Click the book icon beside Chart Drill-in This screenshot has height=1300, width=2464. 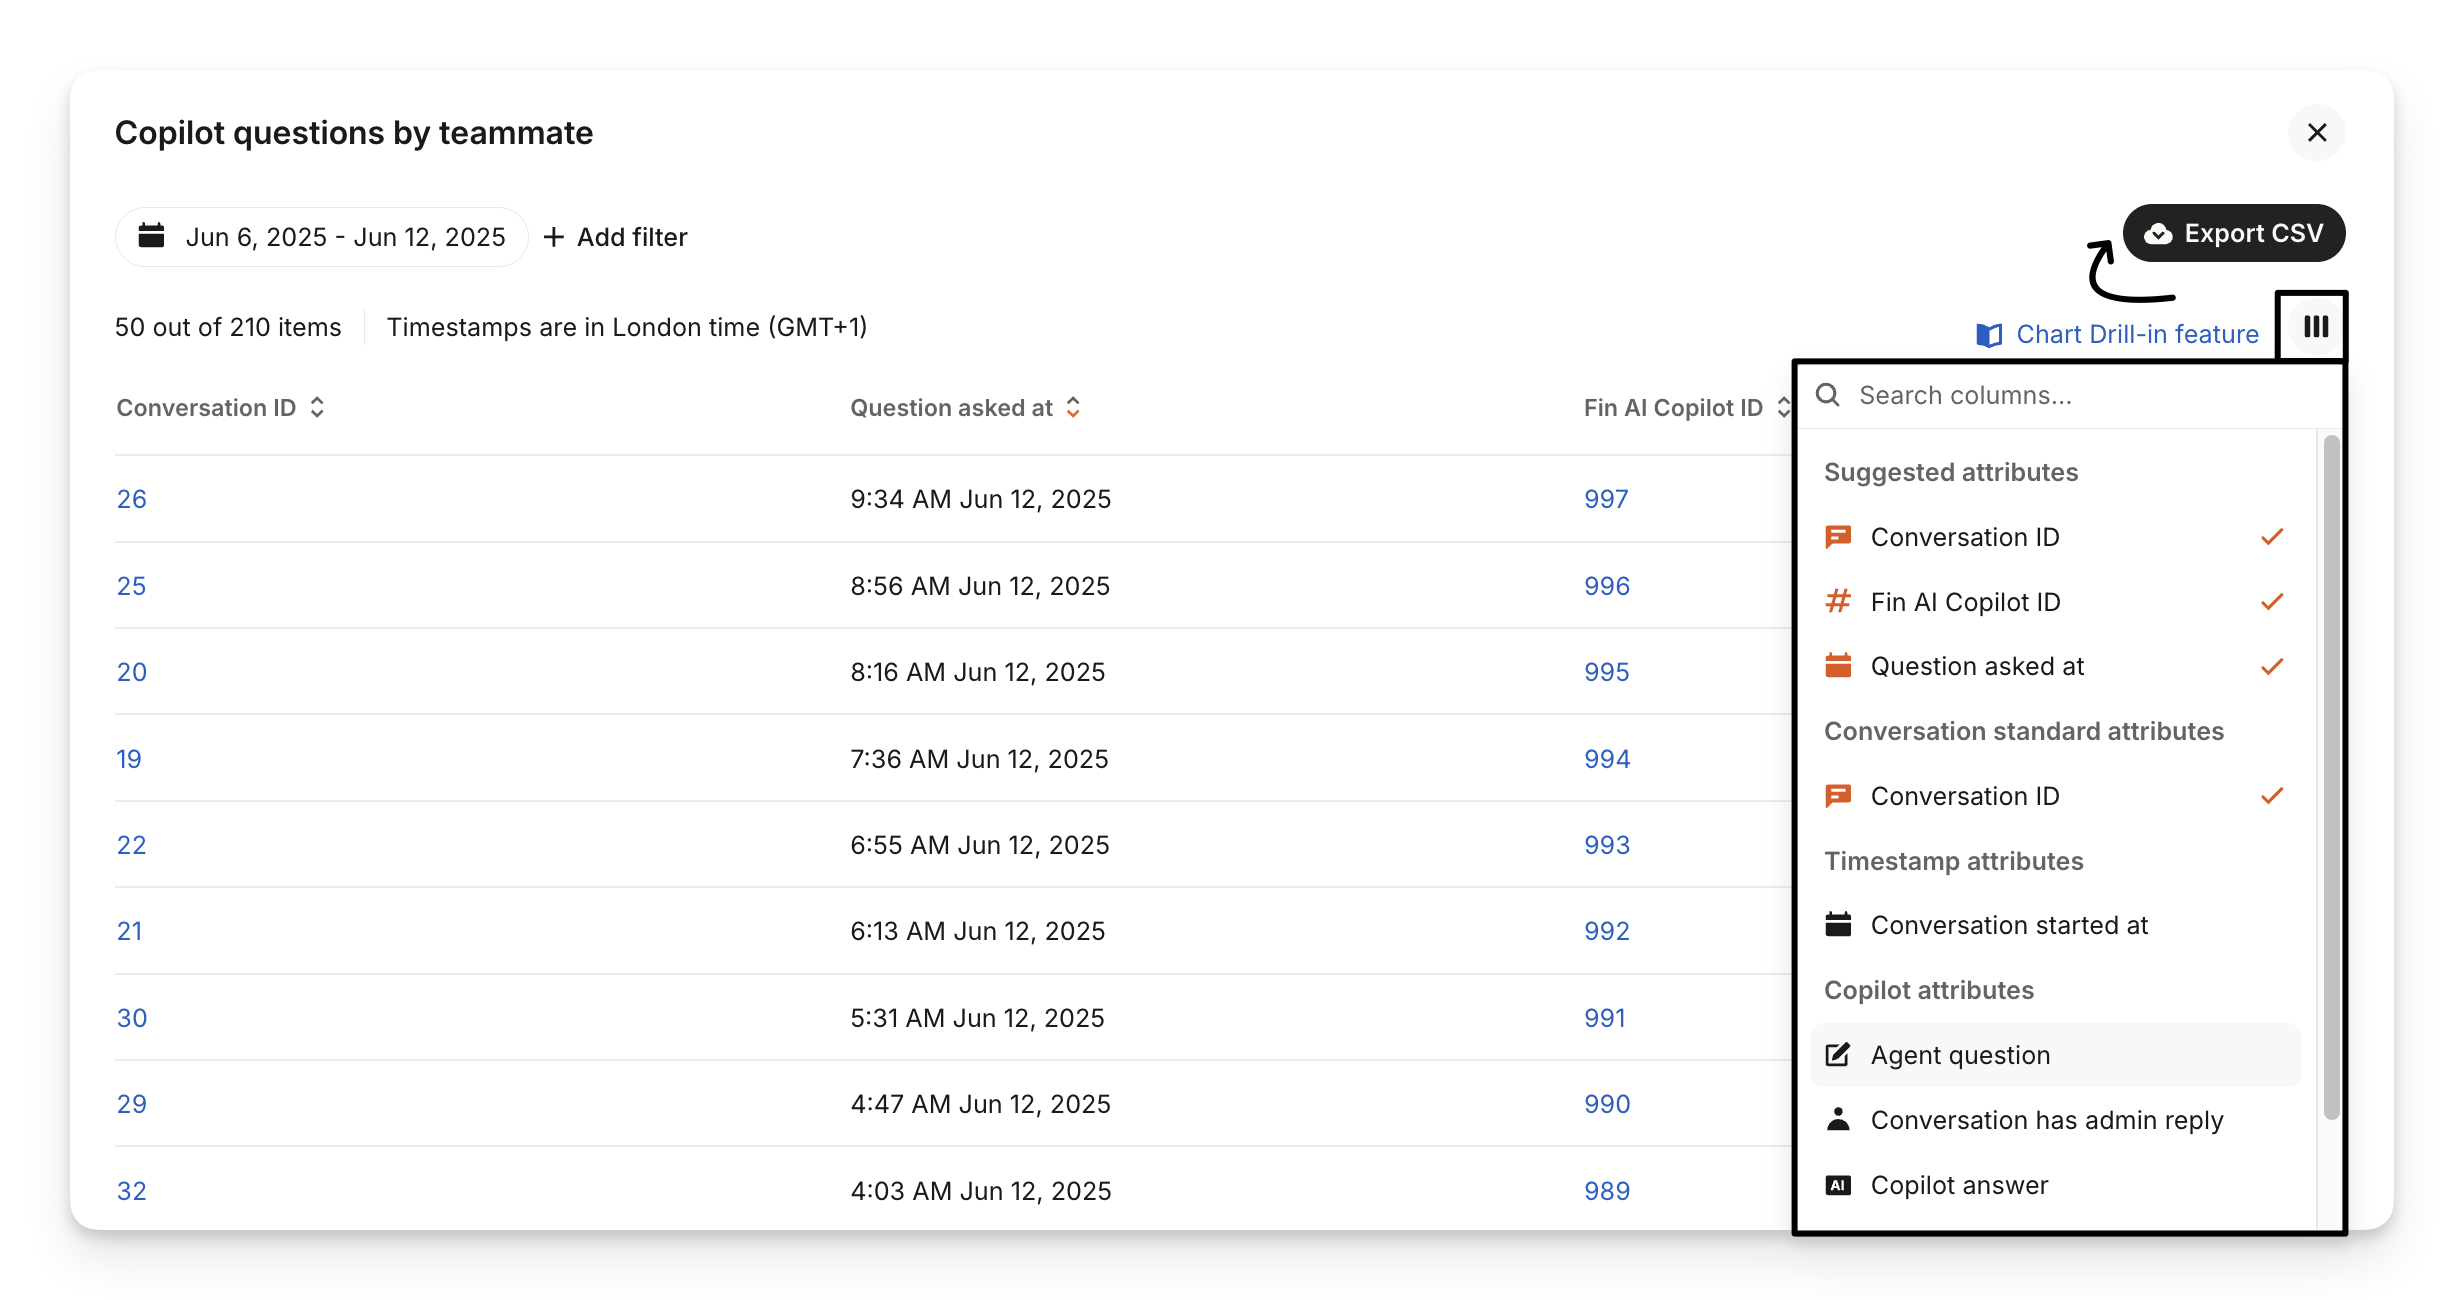[x=1989, y=335]
